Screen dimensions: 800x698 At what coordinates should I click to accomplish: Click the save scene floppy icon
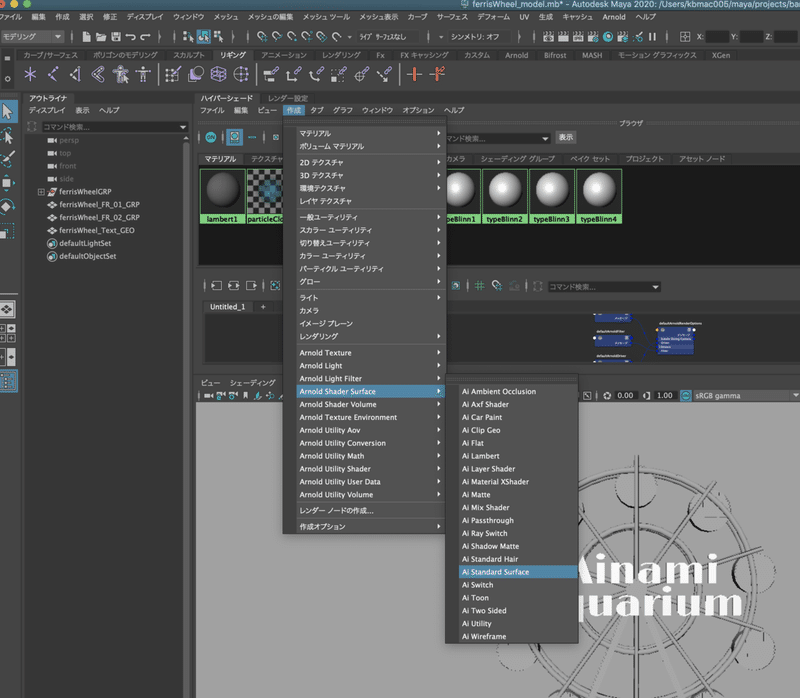point(116,37)
